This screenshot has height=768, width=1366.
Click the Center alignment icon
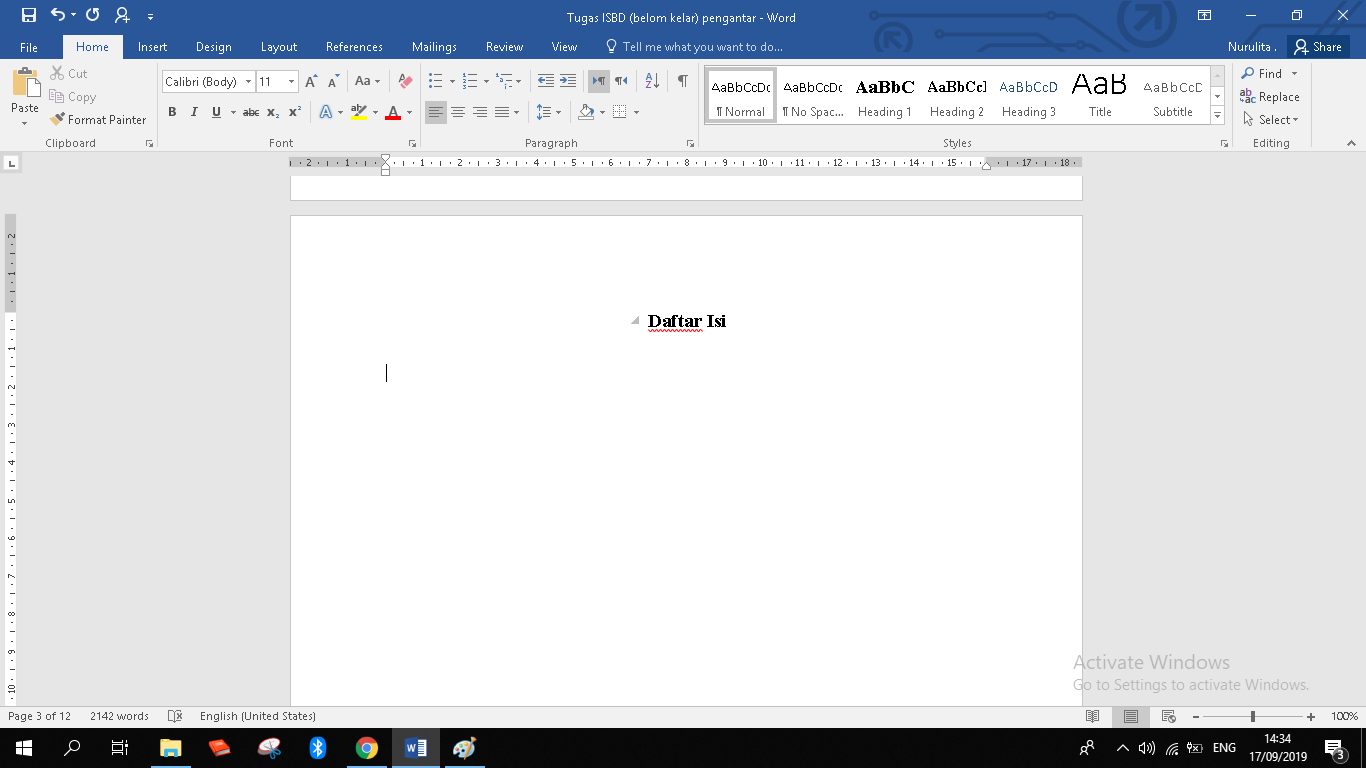coord(458,112)
